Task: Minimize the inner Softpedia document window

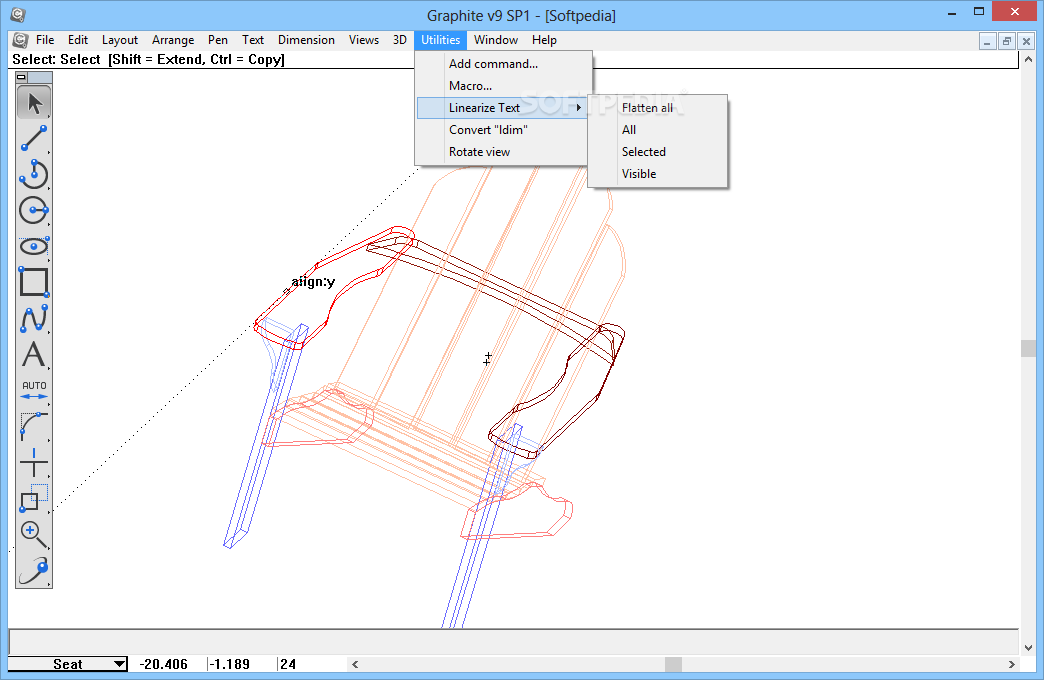Action: (987, 41)
